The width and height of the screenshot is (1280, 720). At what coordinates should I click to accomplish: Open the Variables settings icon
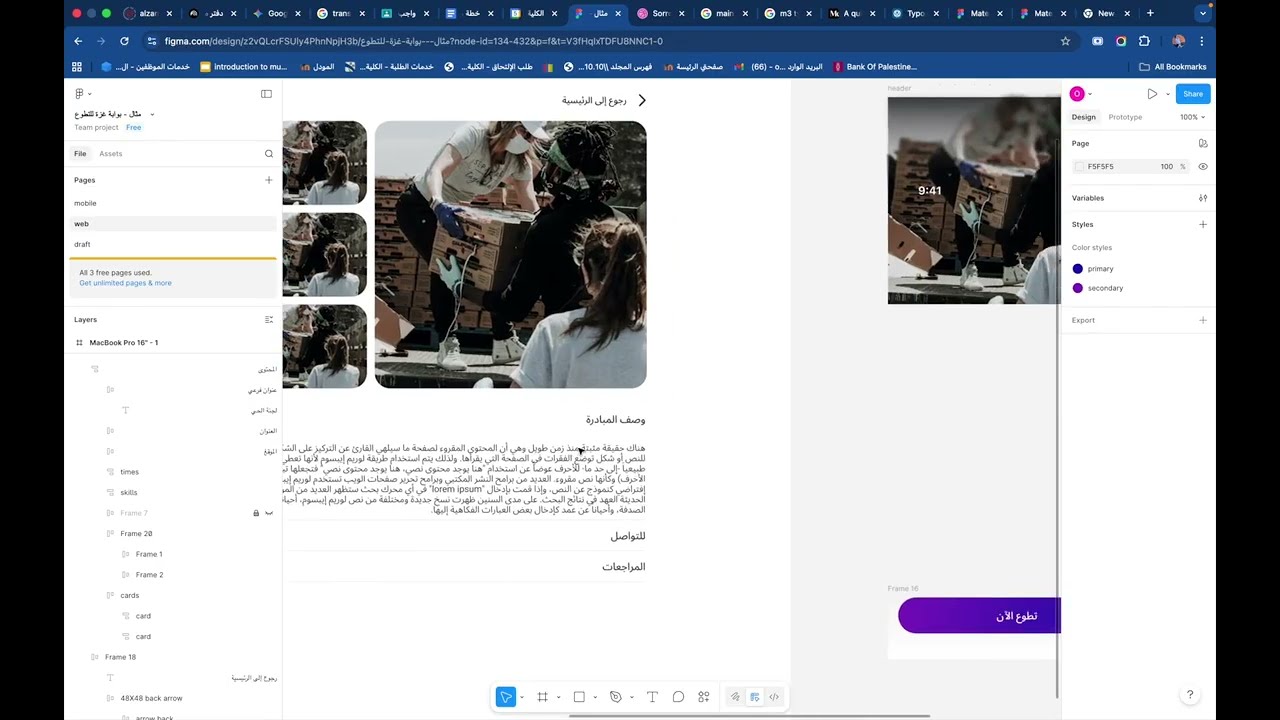click(1203, 198)
